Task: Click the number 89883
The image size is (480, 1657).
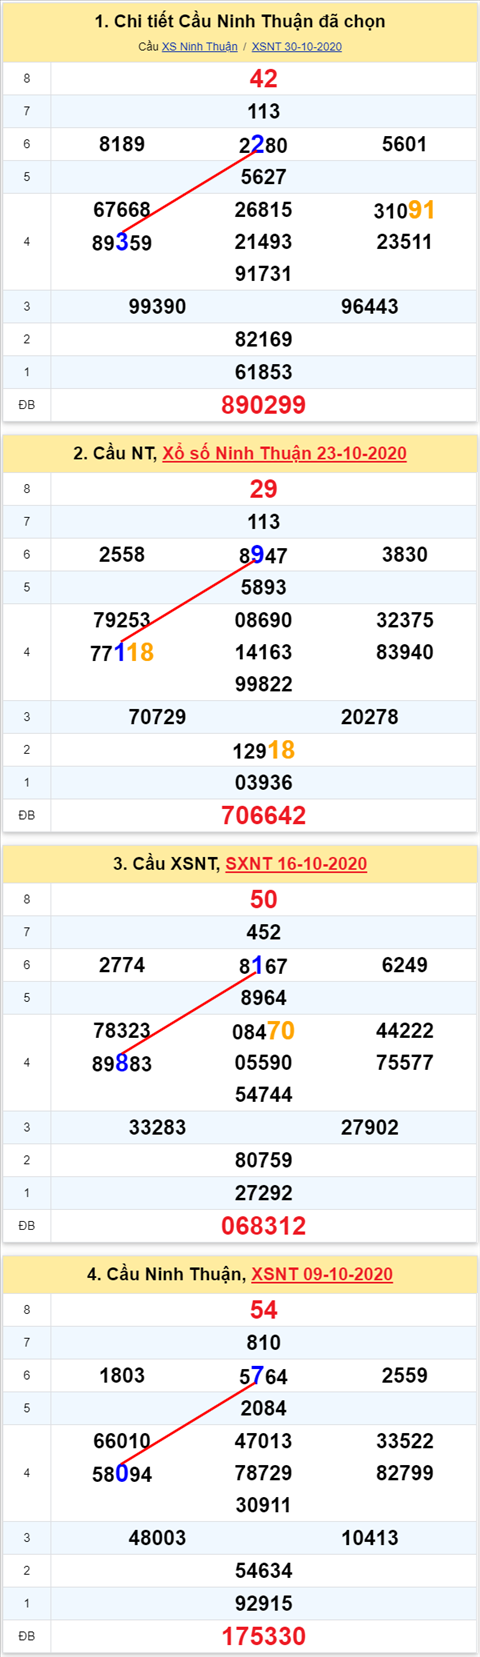Action: point(122,1063)
